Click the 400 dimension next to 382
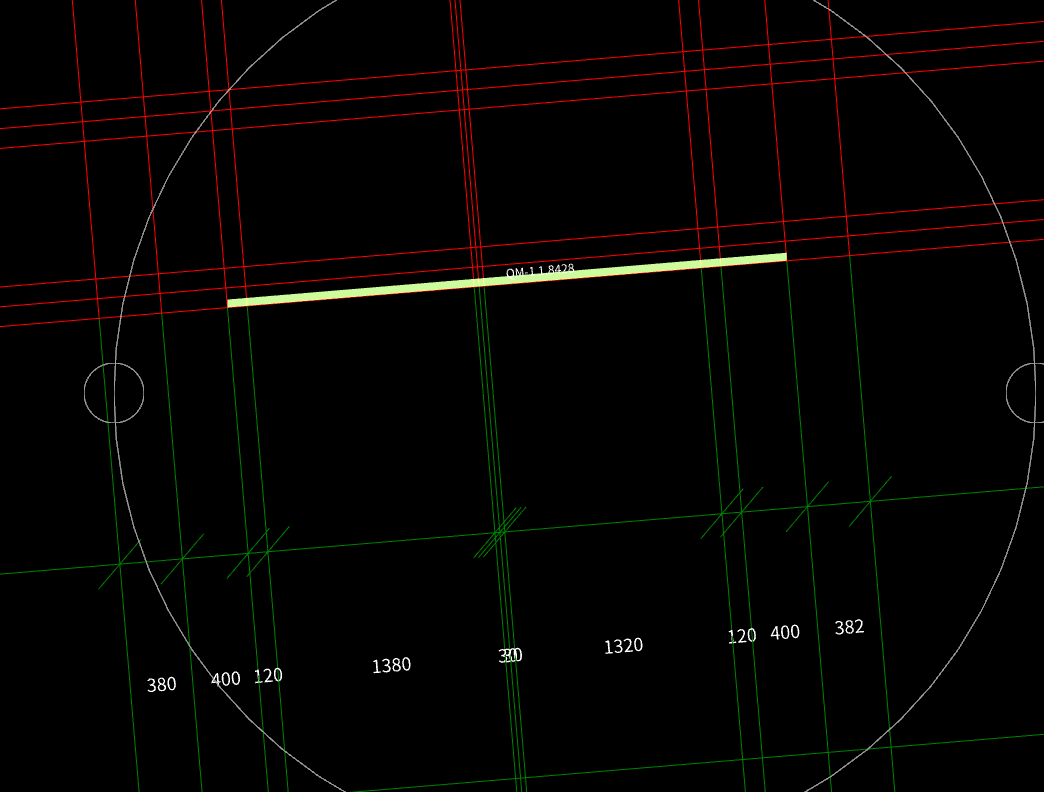 (x=784, y=632)
